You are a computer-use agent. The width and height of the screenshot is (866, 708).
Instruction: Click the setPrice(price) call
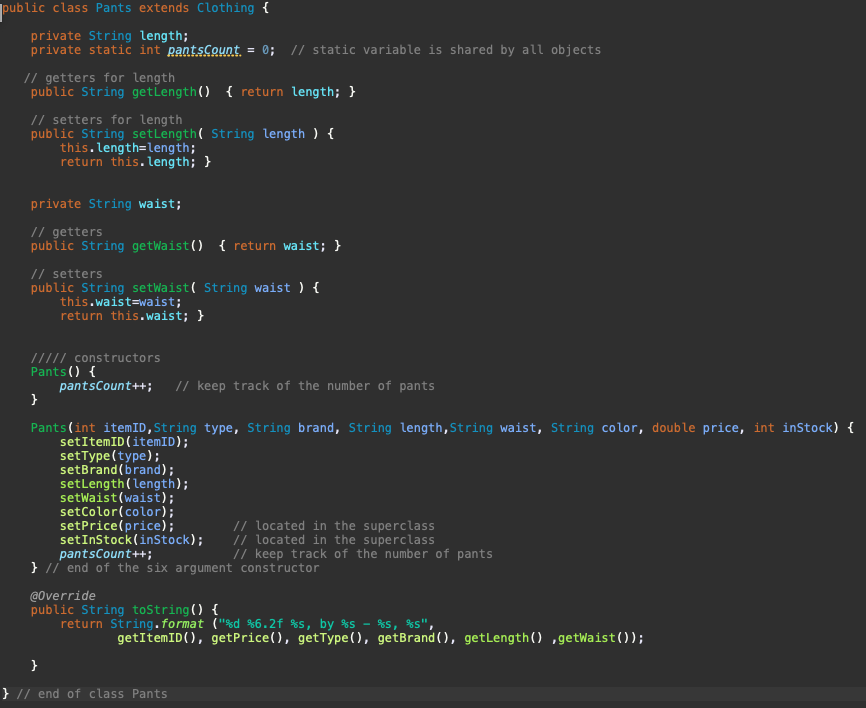[x=117, y=526]
